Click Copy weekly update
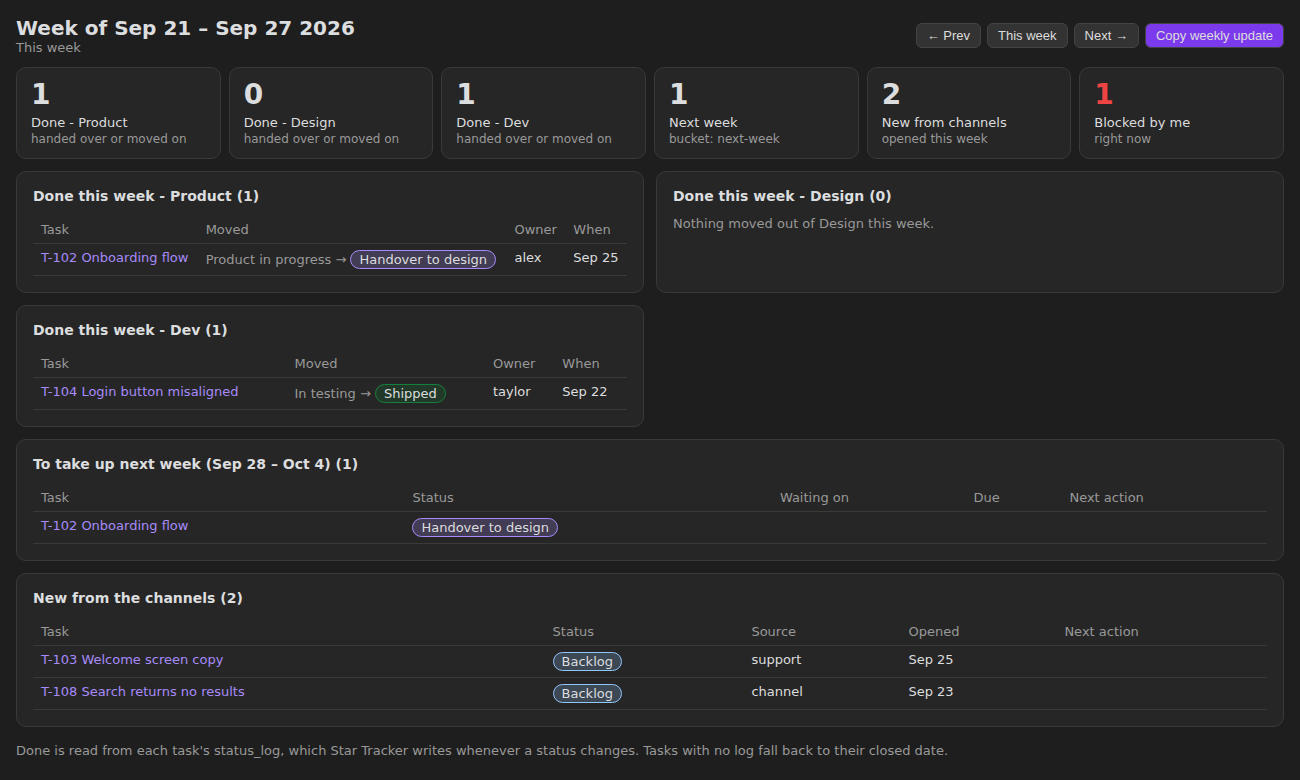 [x=1214, y=36]
